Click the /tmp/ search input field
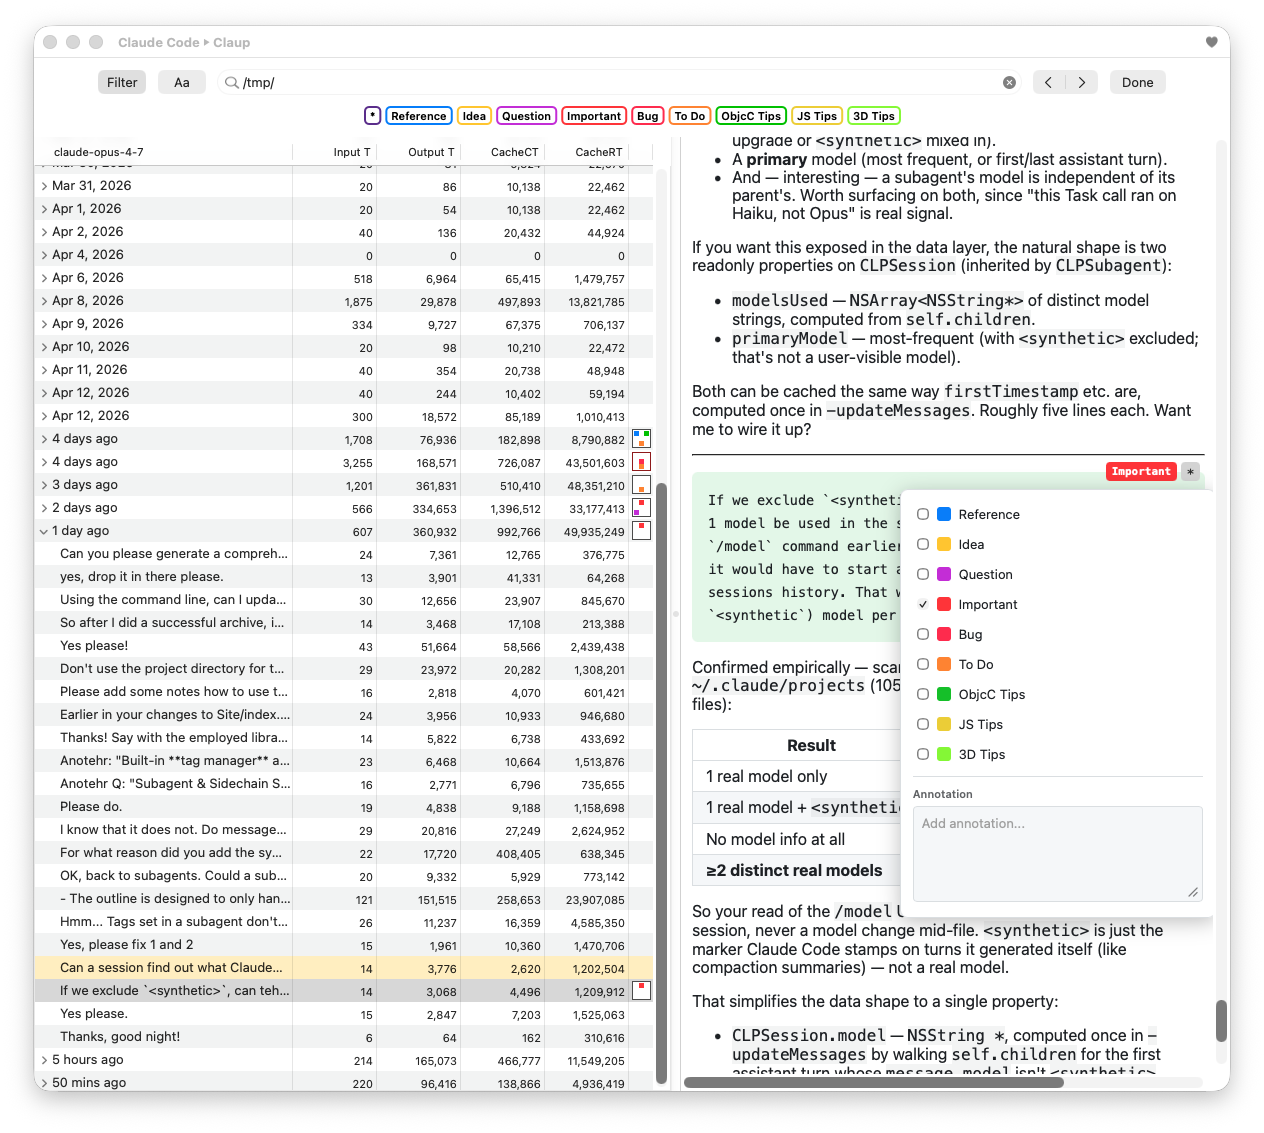 [x=620, y=83]
